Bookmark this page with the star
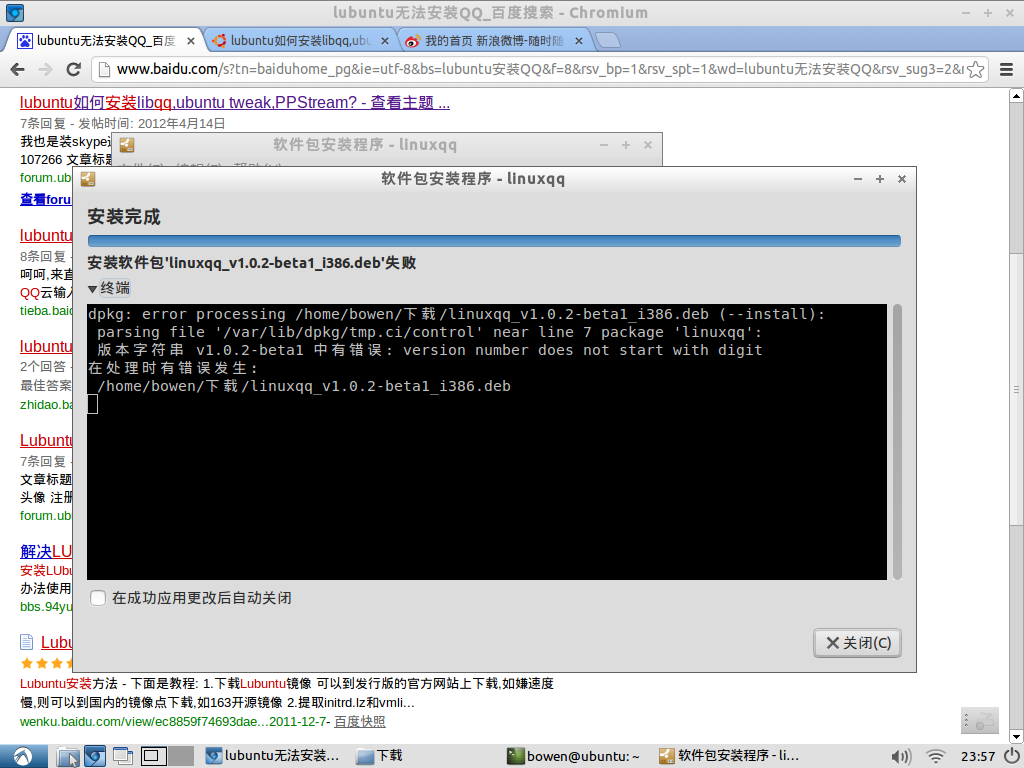Viewport: 1024px width, 768px height. [976, 69]
